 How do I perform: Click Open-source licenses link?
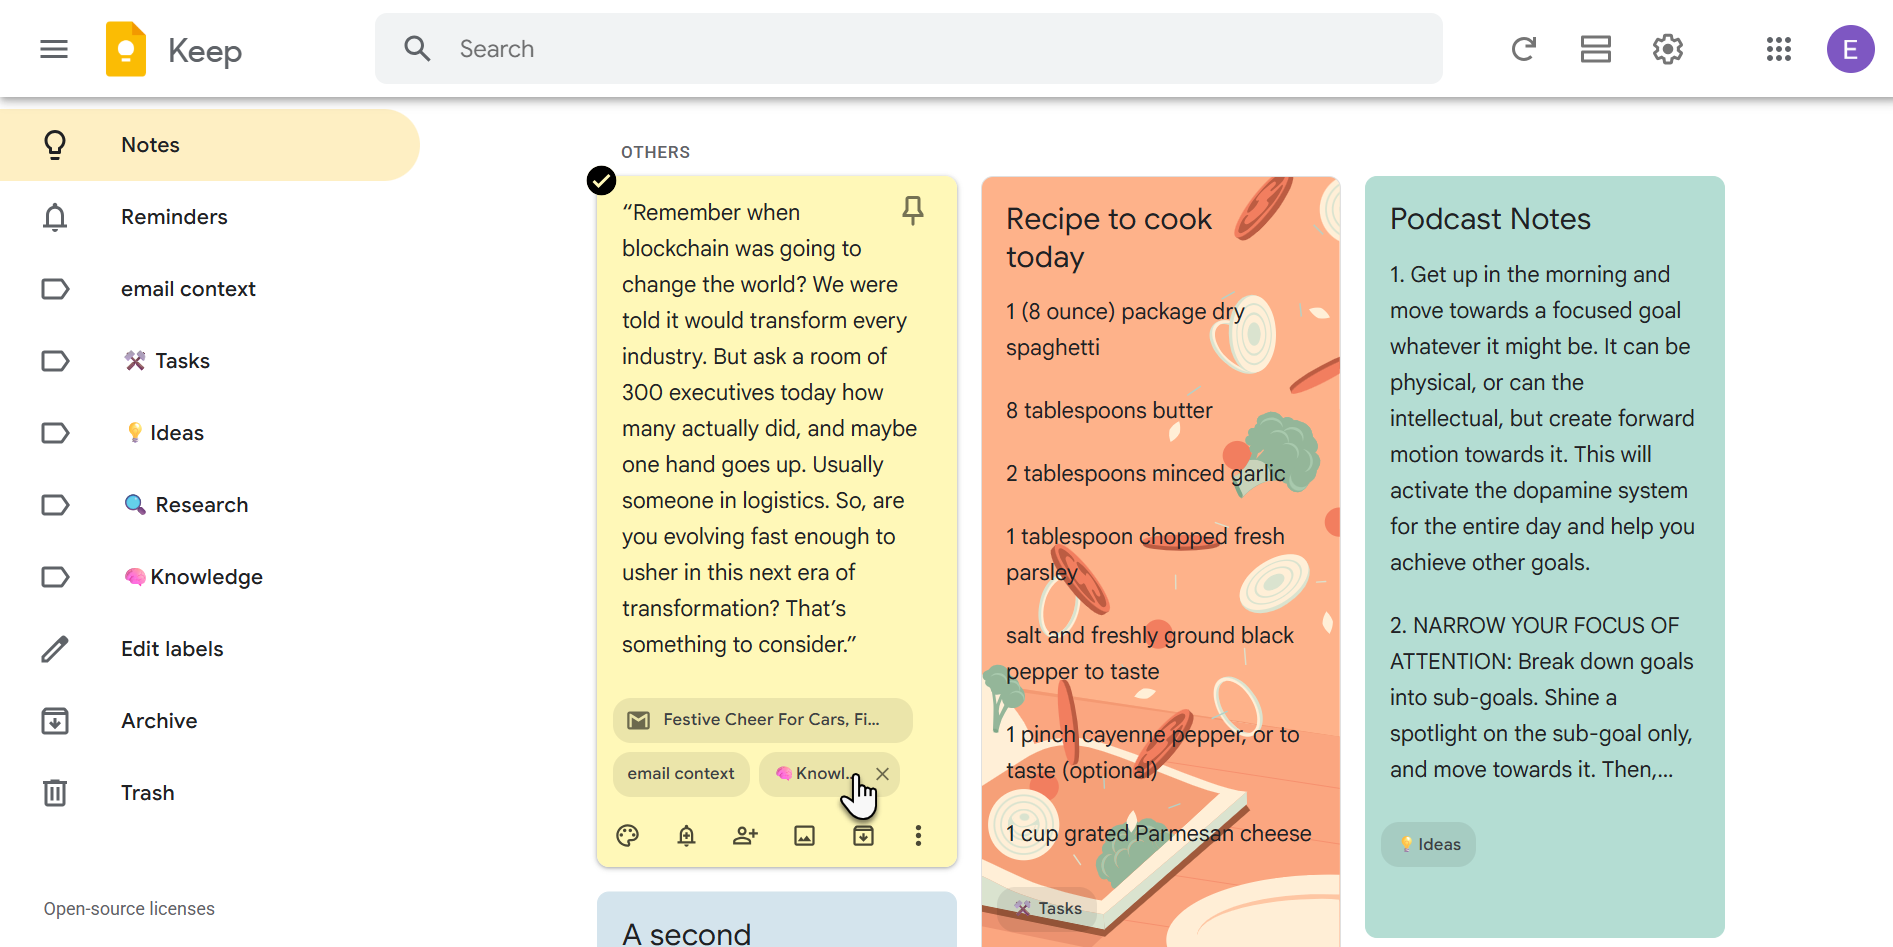click(129, 909)
